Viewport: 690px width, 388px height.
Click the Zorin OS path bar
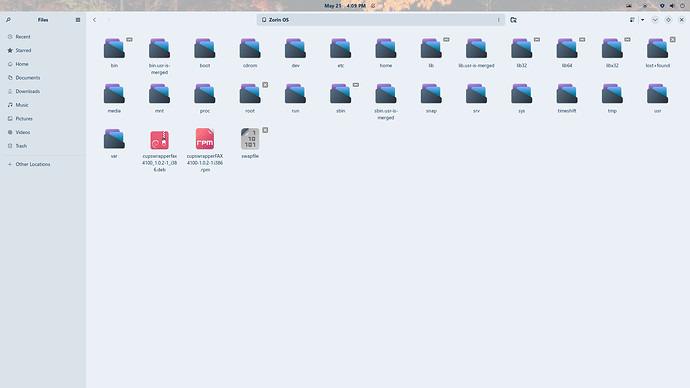381,20
